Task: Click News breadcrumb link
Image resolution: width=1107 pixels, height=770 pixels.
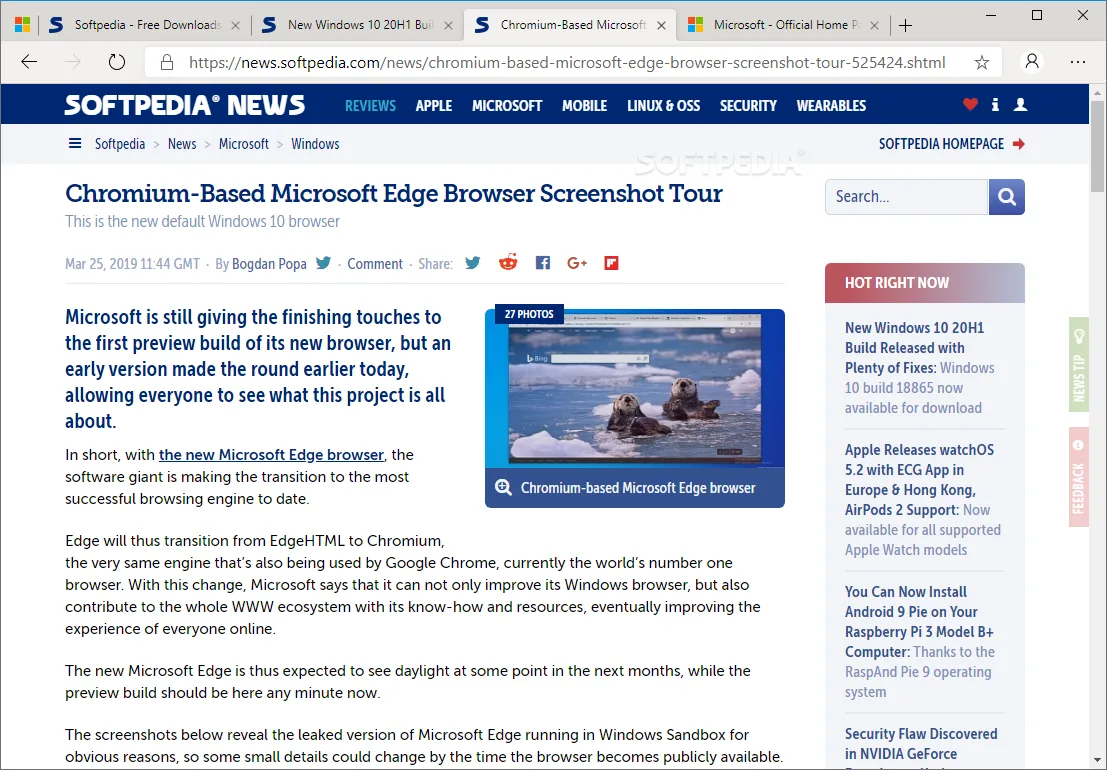Action: click(x=182, y=144)
